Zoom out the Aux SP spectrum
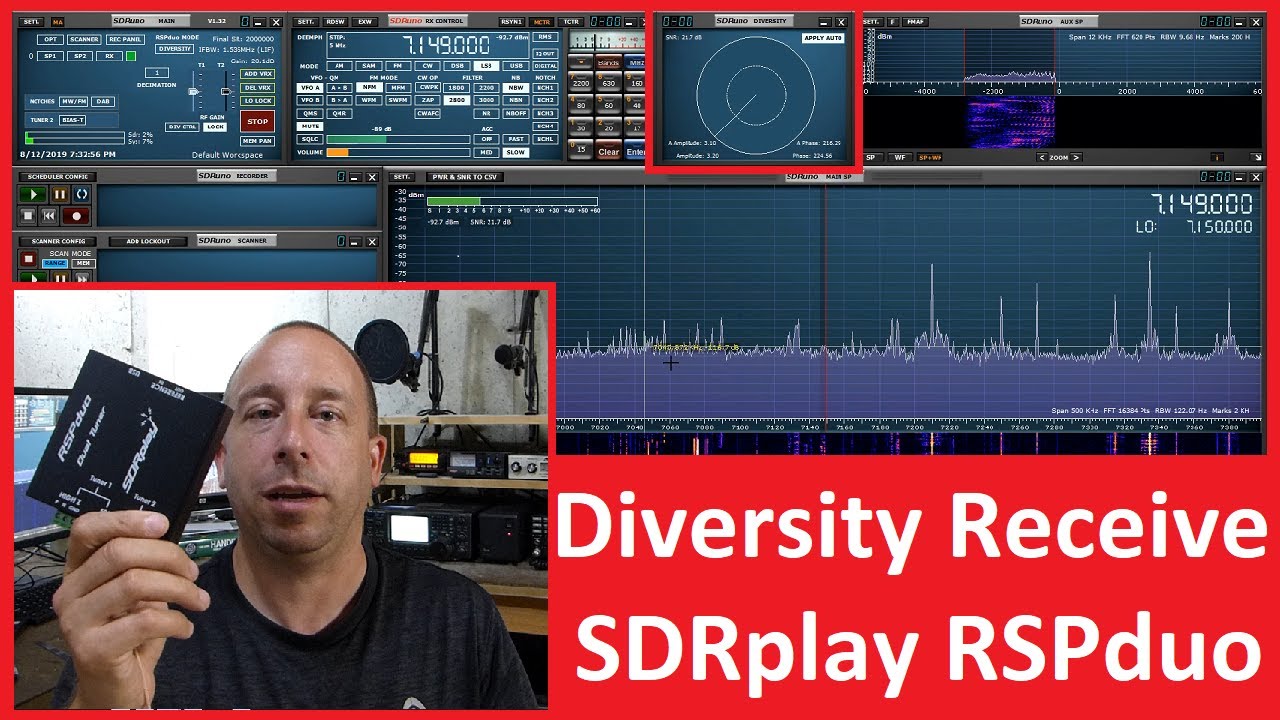The image size is (1280, 720). coord(1042,157)
